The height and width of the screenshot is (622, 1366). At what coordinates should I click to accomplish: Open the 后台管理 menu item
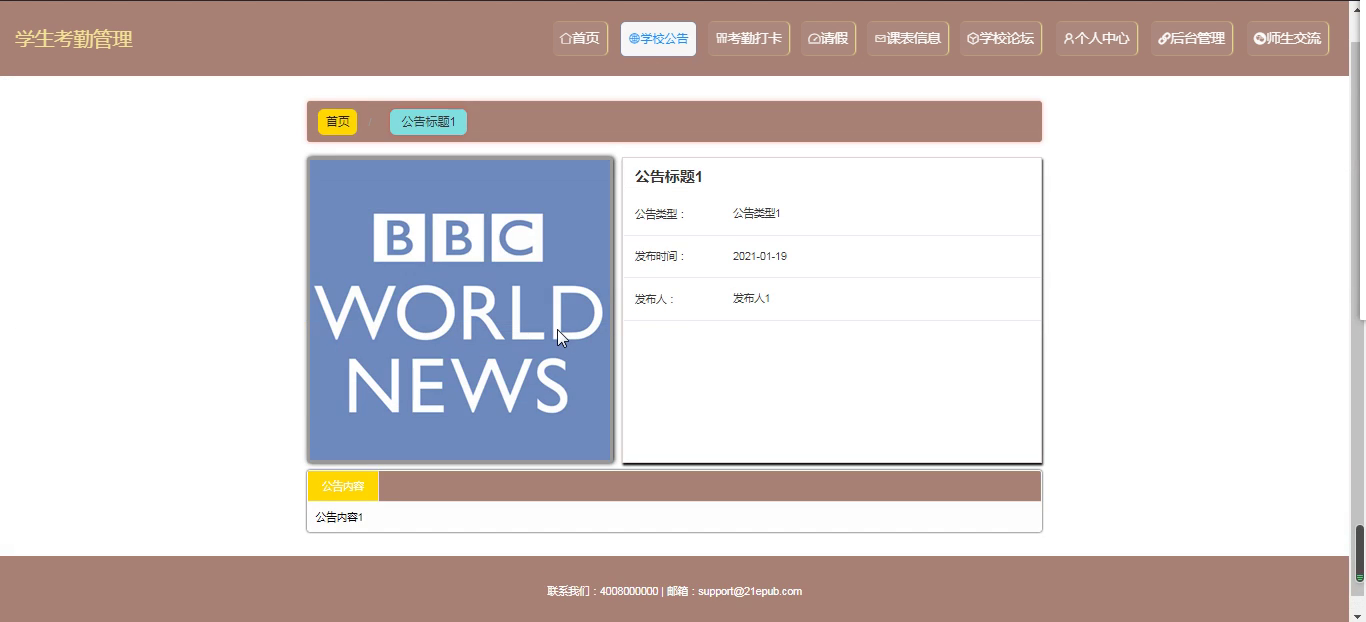(1192, 39)
